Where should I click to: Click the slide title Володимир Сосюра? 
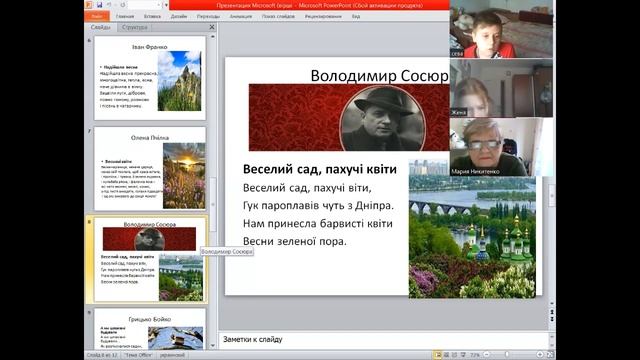tap(380, 76)
